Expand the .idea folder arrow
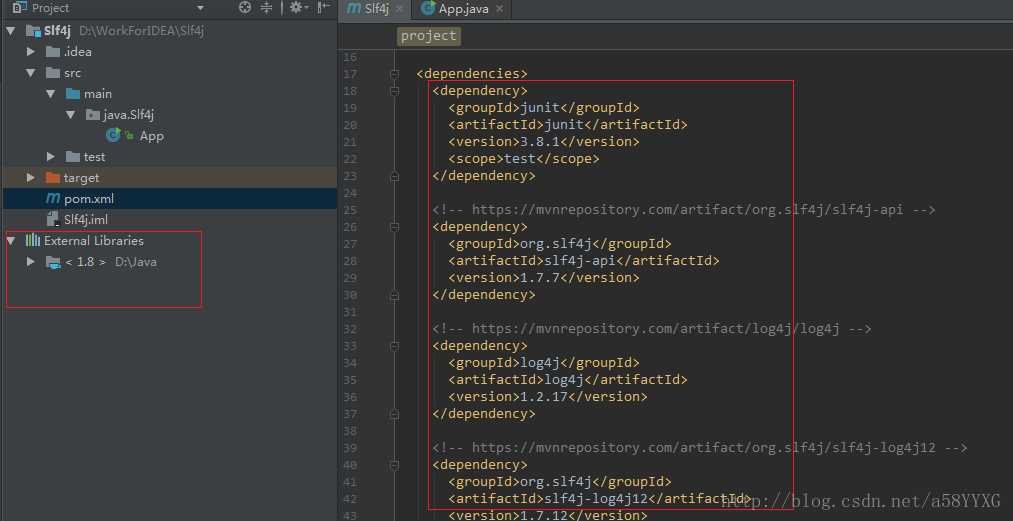The image size is (1013, 521). [x=30, y=52]
